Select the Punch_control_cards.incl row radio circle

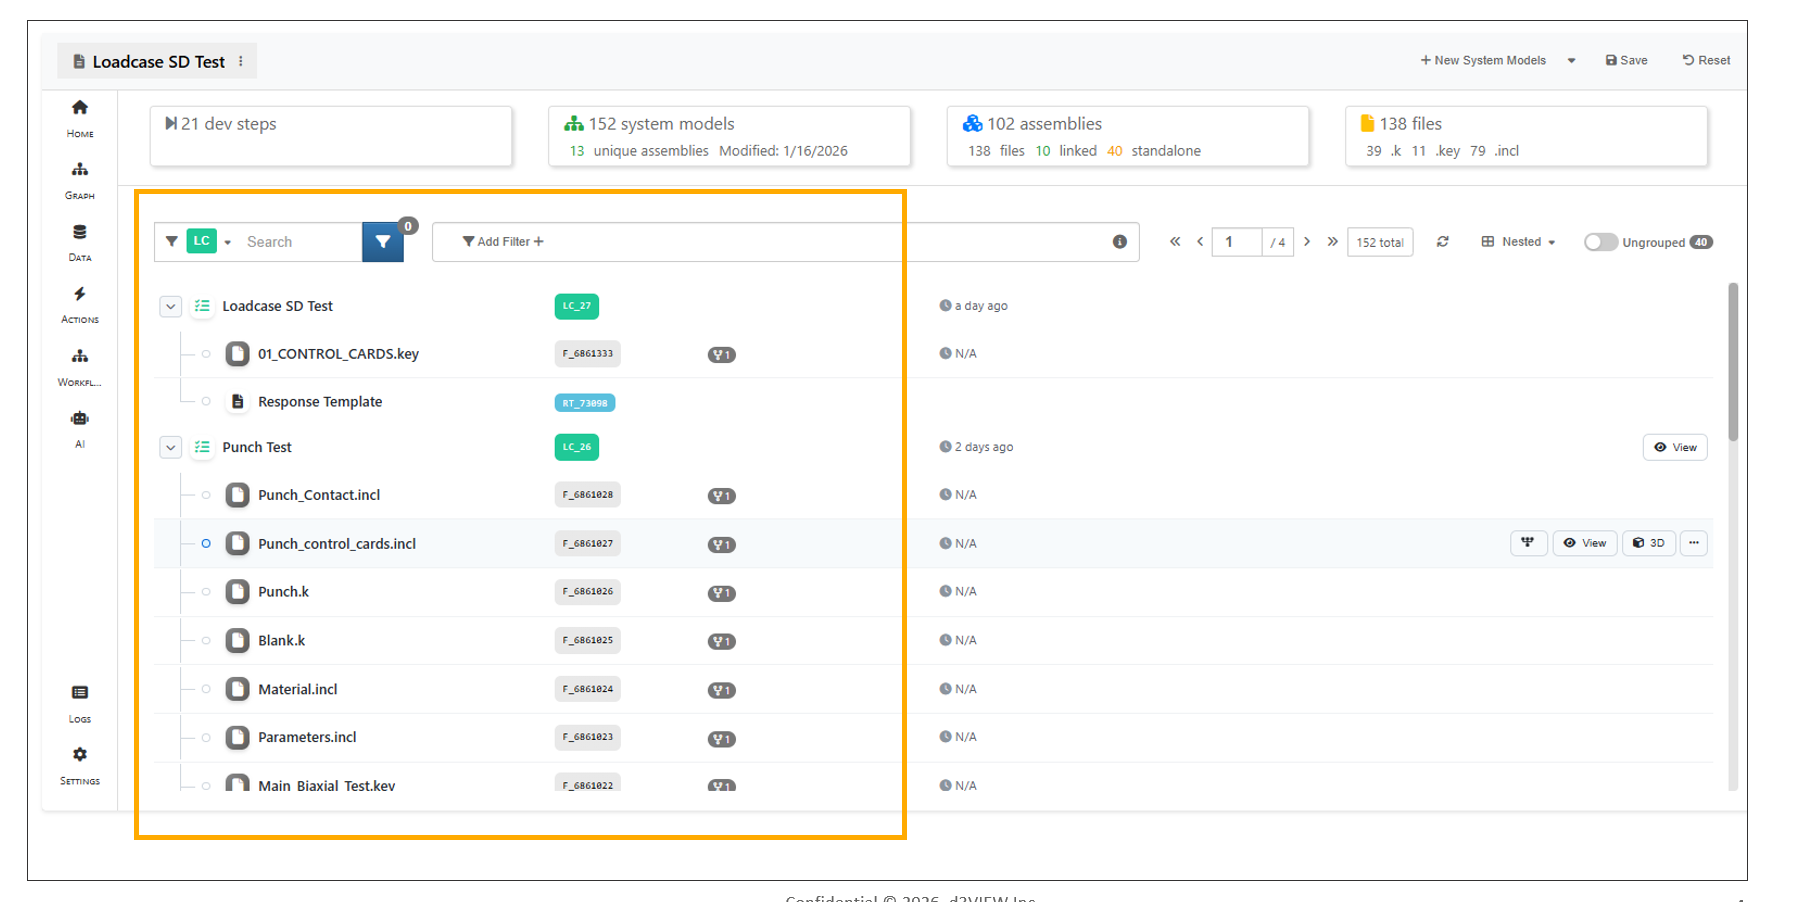click(206, 544)
